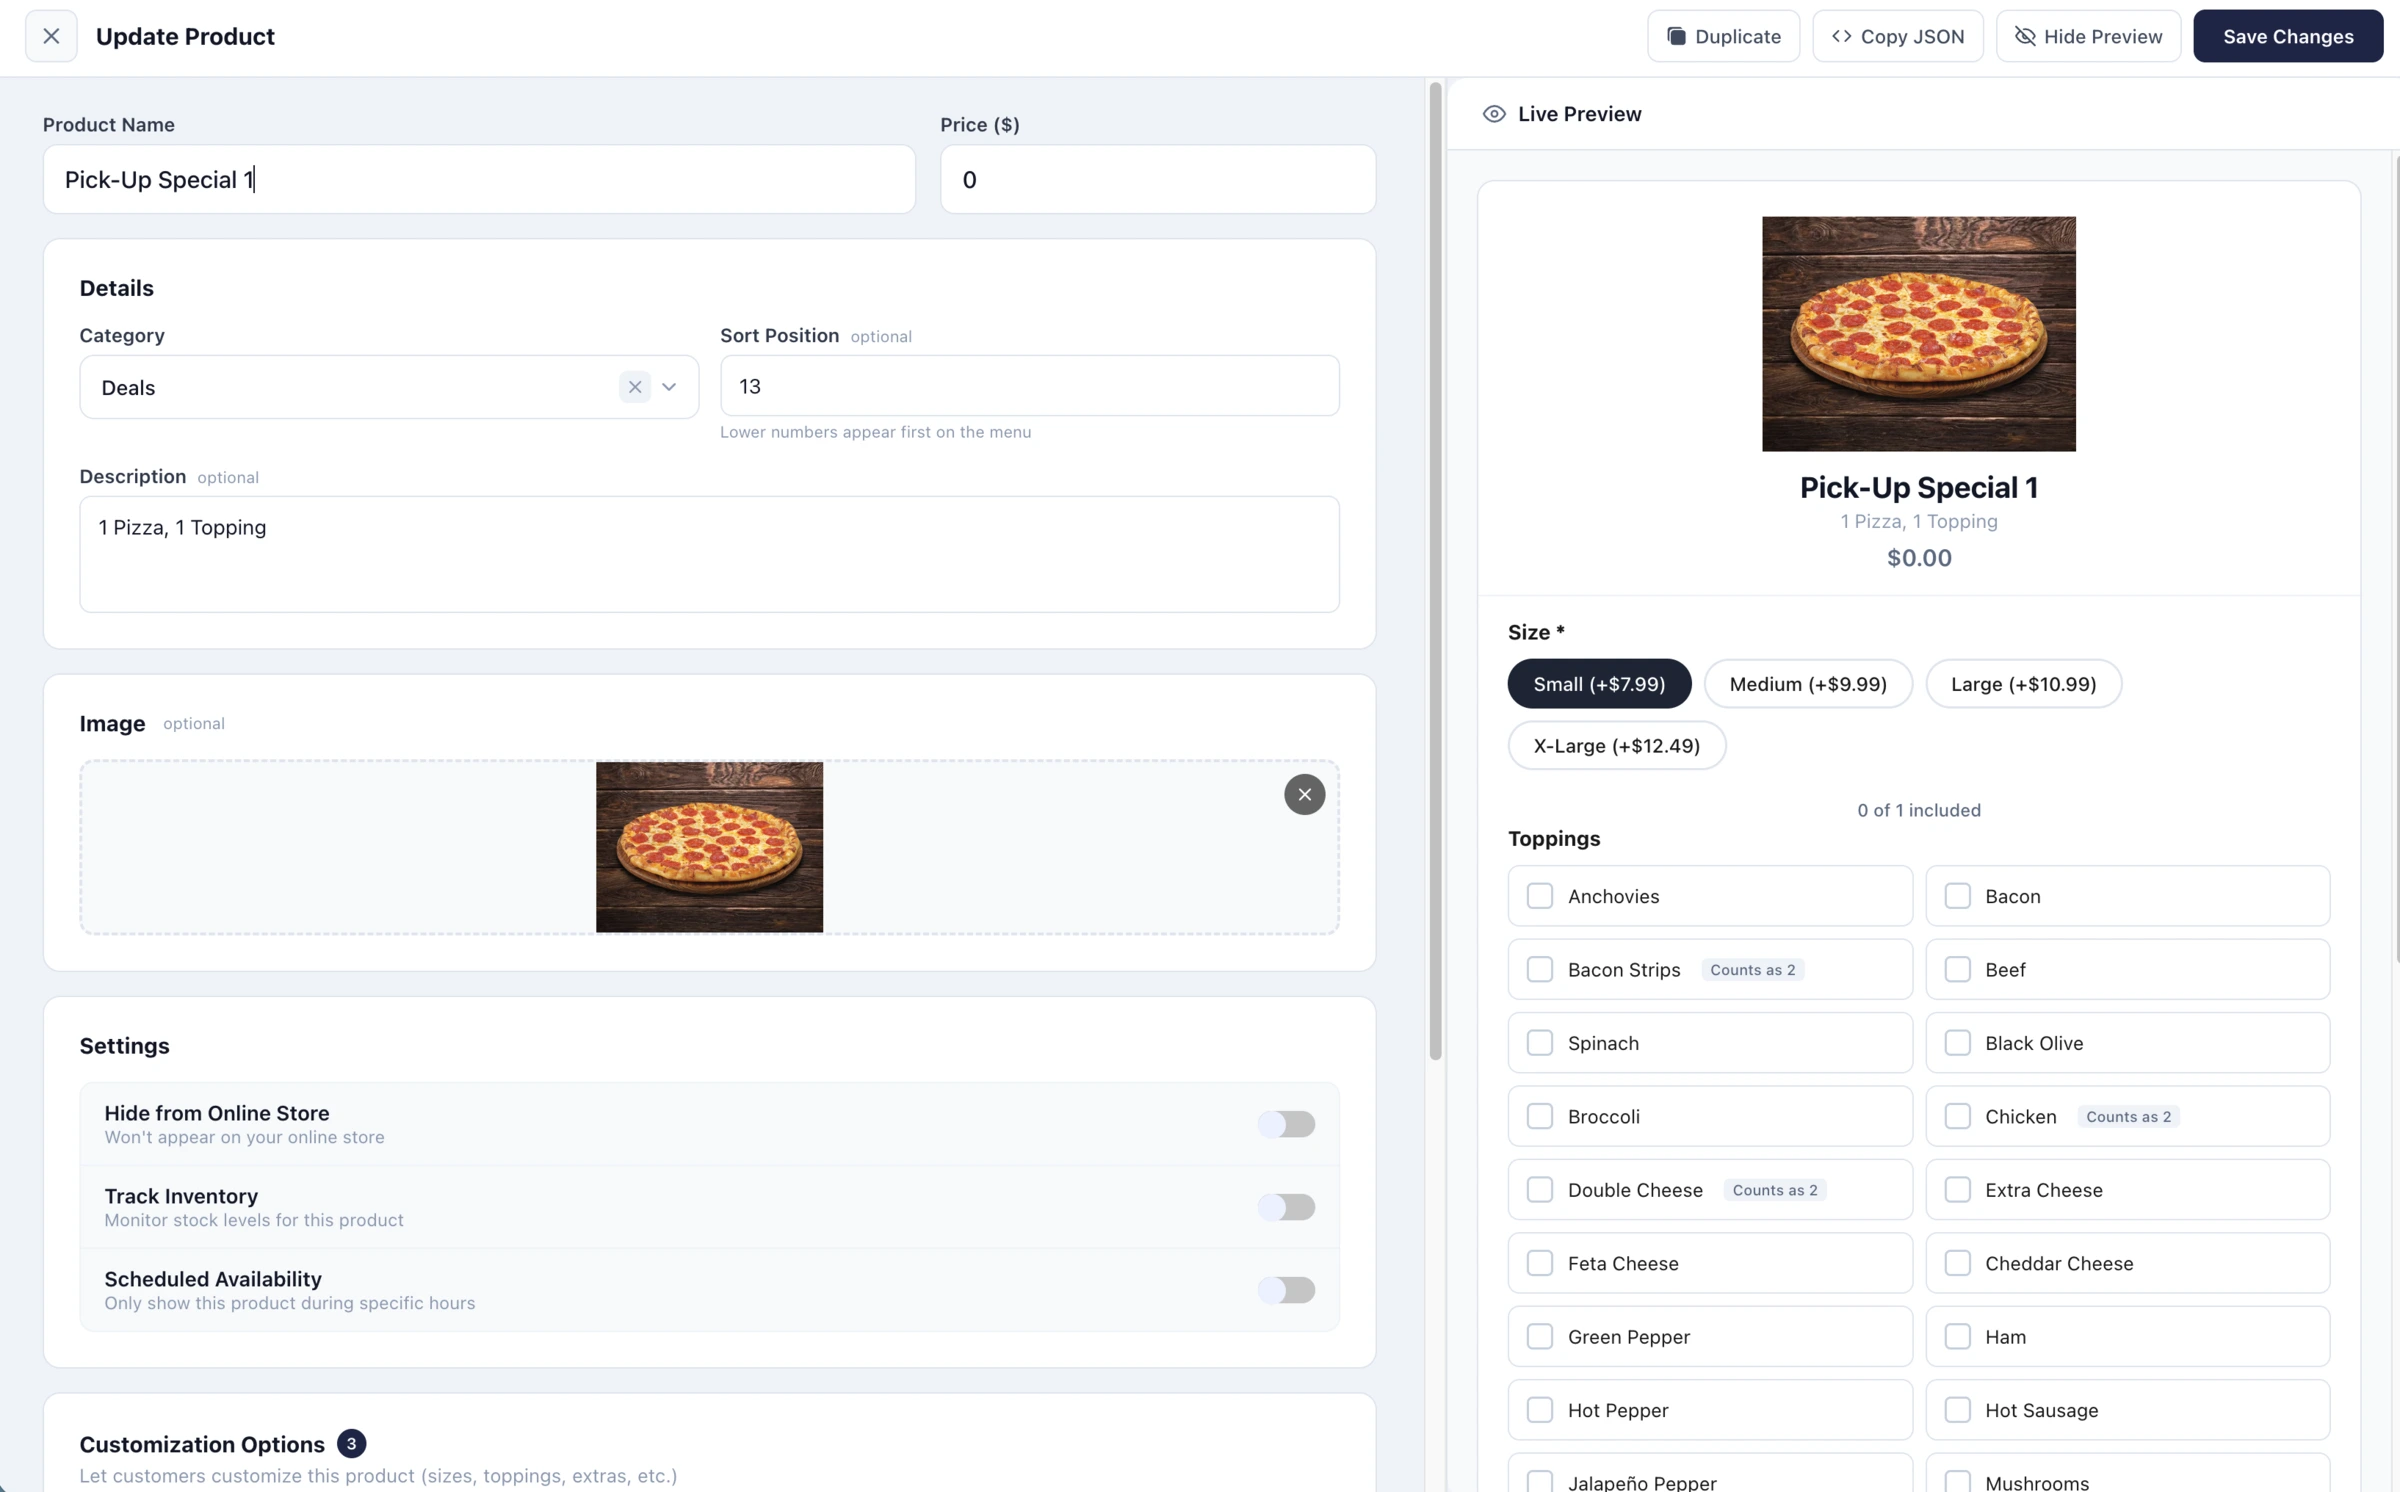Viewport: 2400px width, 1492px height.
Task: Tick the Extra Cheese checkbox
Action: pos(1957,1190)
